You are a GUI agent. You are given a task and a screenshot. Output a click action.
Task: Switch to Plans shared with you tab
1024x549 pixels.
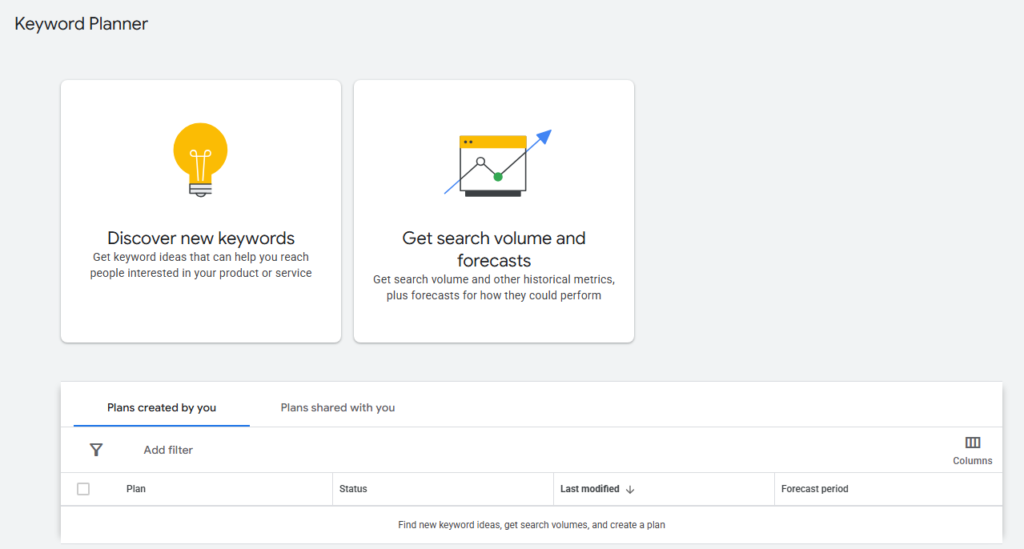click(x=338, y=407)
